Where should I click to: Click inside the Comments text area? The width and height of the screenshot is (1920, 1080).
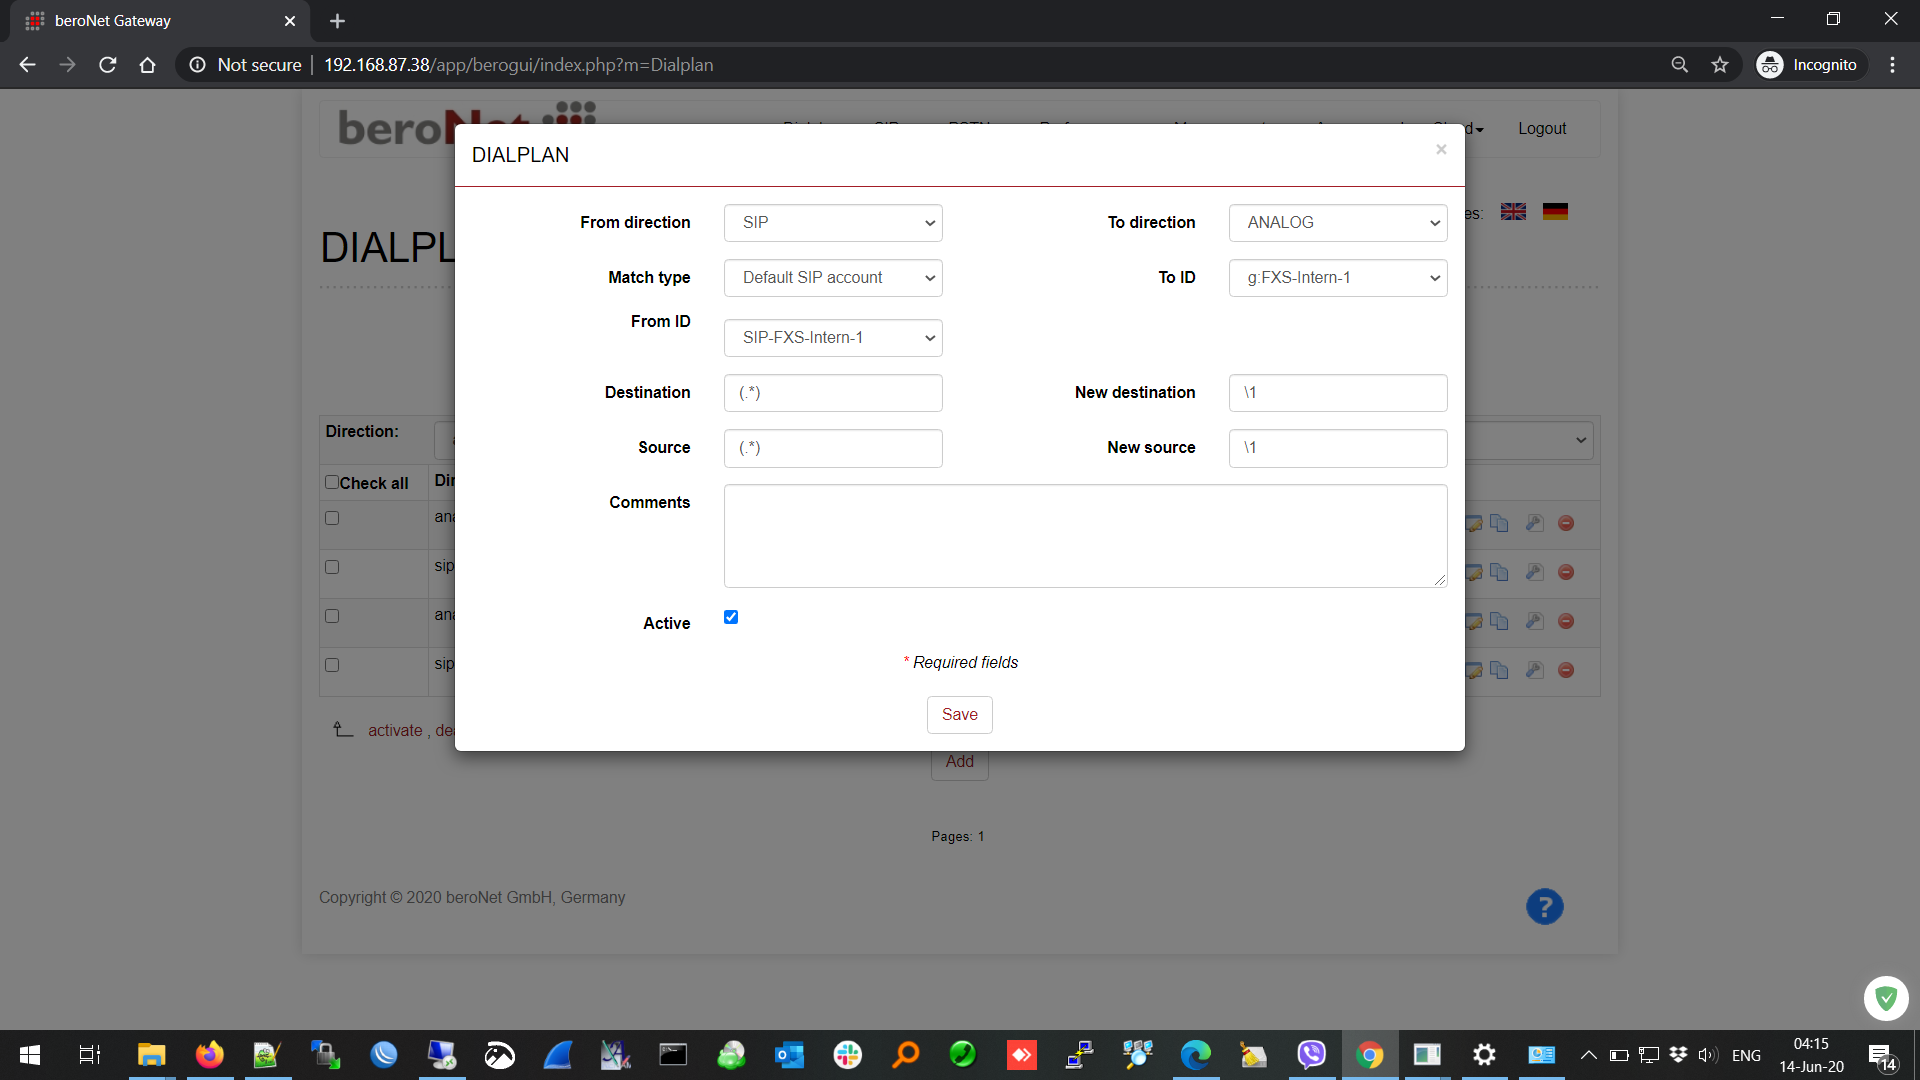[1084, 536]
